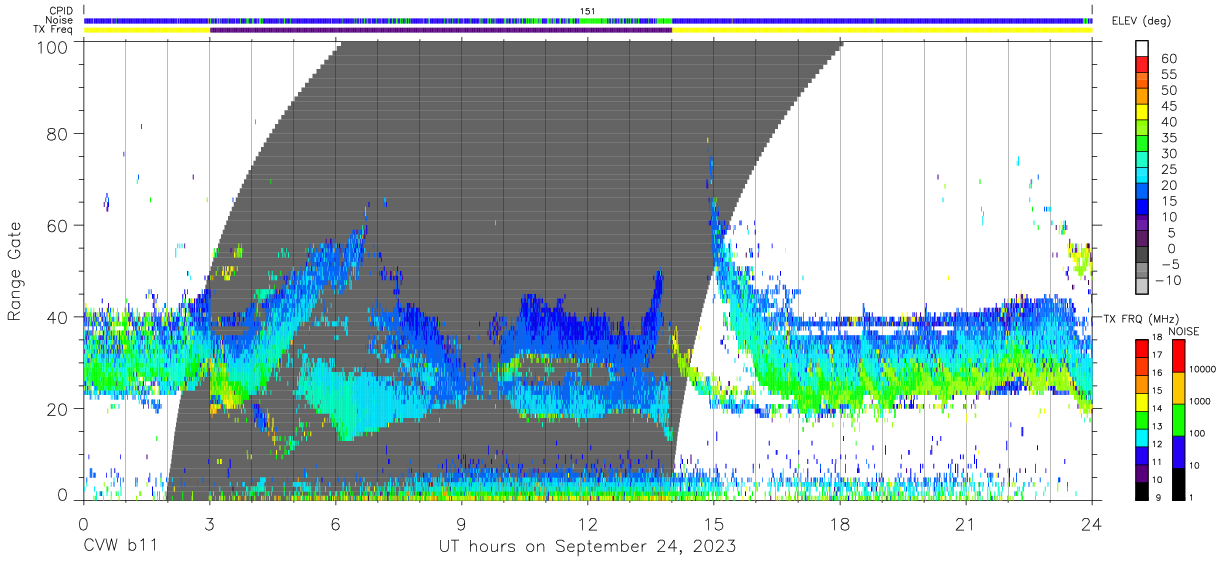Screen dimensions: 1228x567
Task: Click the NOISE legend title
Action: [1185, 331]
